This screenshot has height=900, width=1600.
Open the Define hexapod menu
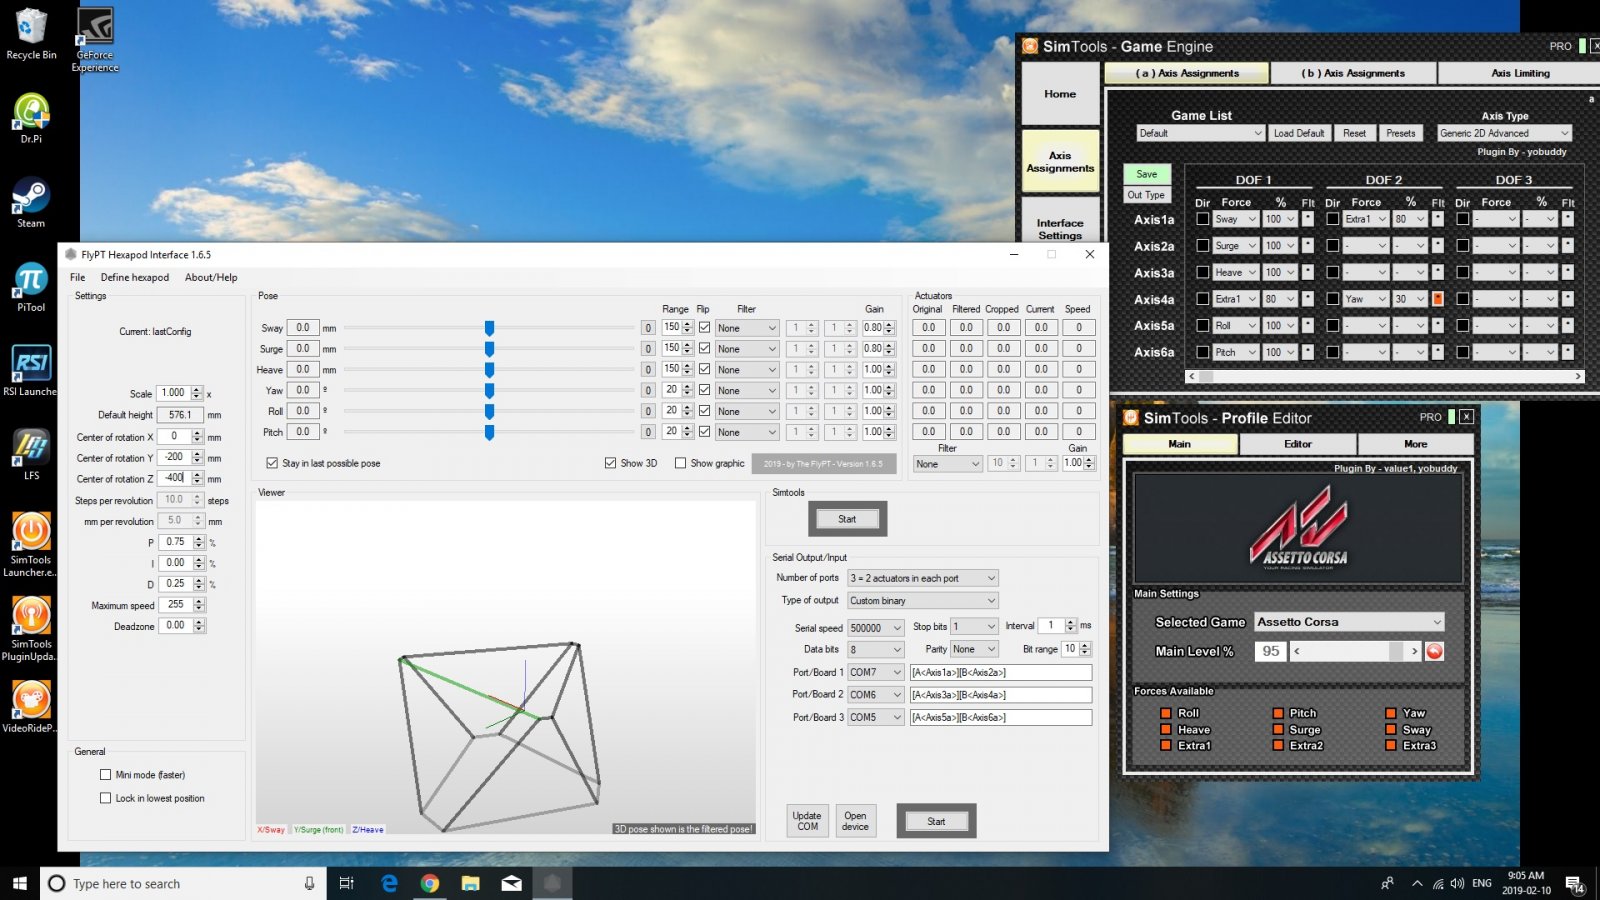pyautogui.click(x=134, y=277)
